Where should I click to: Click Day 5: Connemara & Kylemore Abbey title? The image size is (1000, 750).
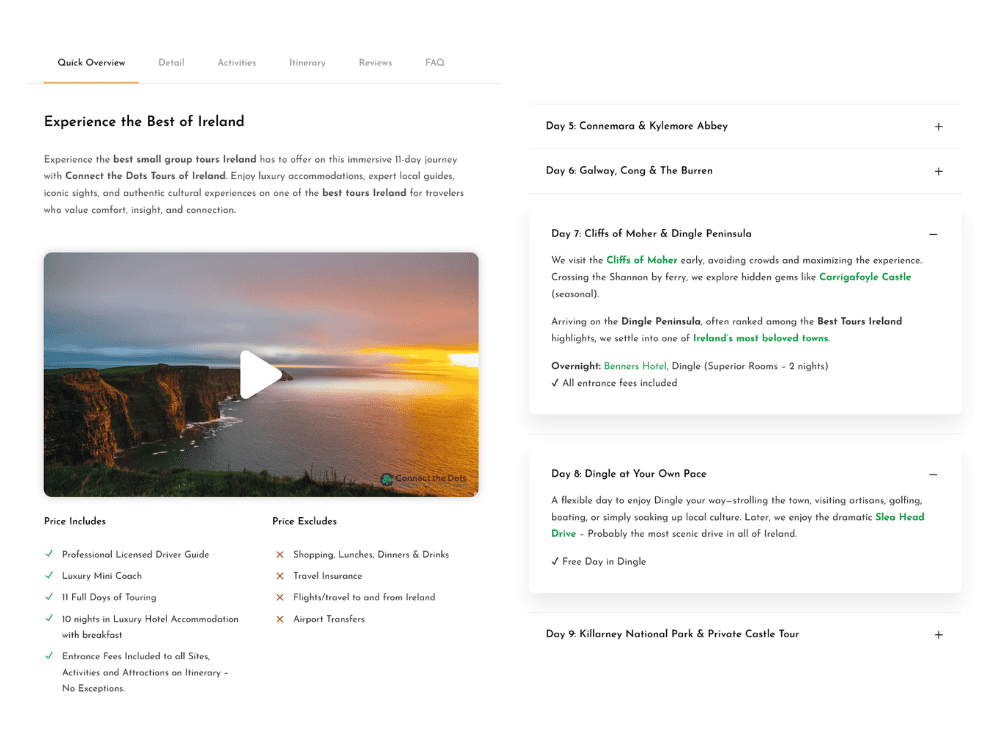636,126
